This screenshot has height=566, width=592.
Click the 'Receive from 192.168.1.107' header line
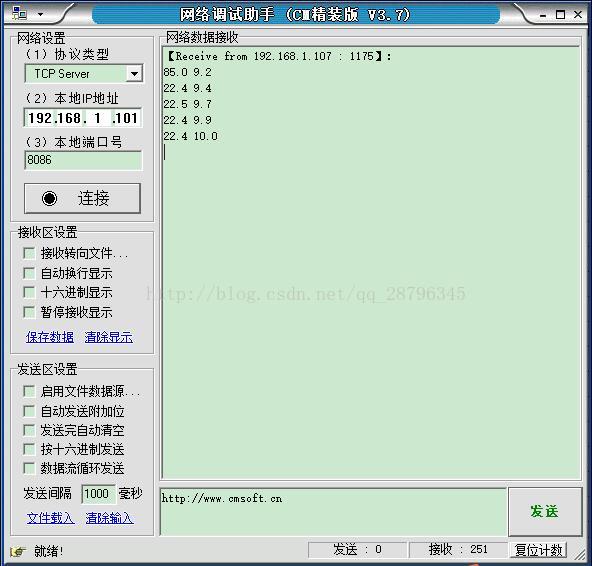click(x=279, y=56)
